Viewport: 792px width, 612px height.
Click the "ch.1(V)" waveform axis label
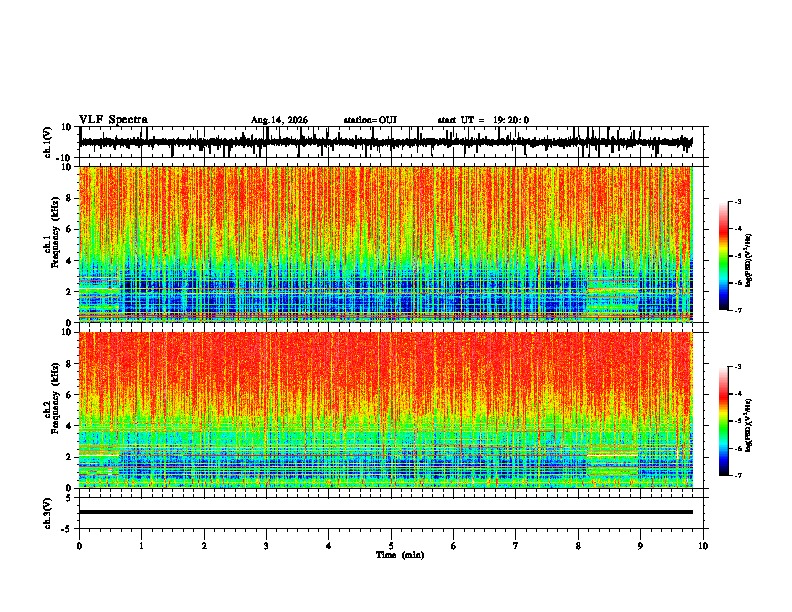(48, 142)
